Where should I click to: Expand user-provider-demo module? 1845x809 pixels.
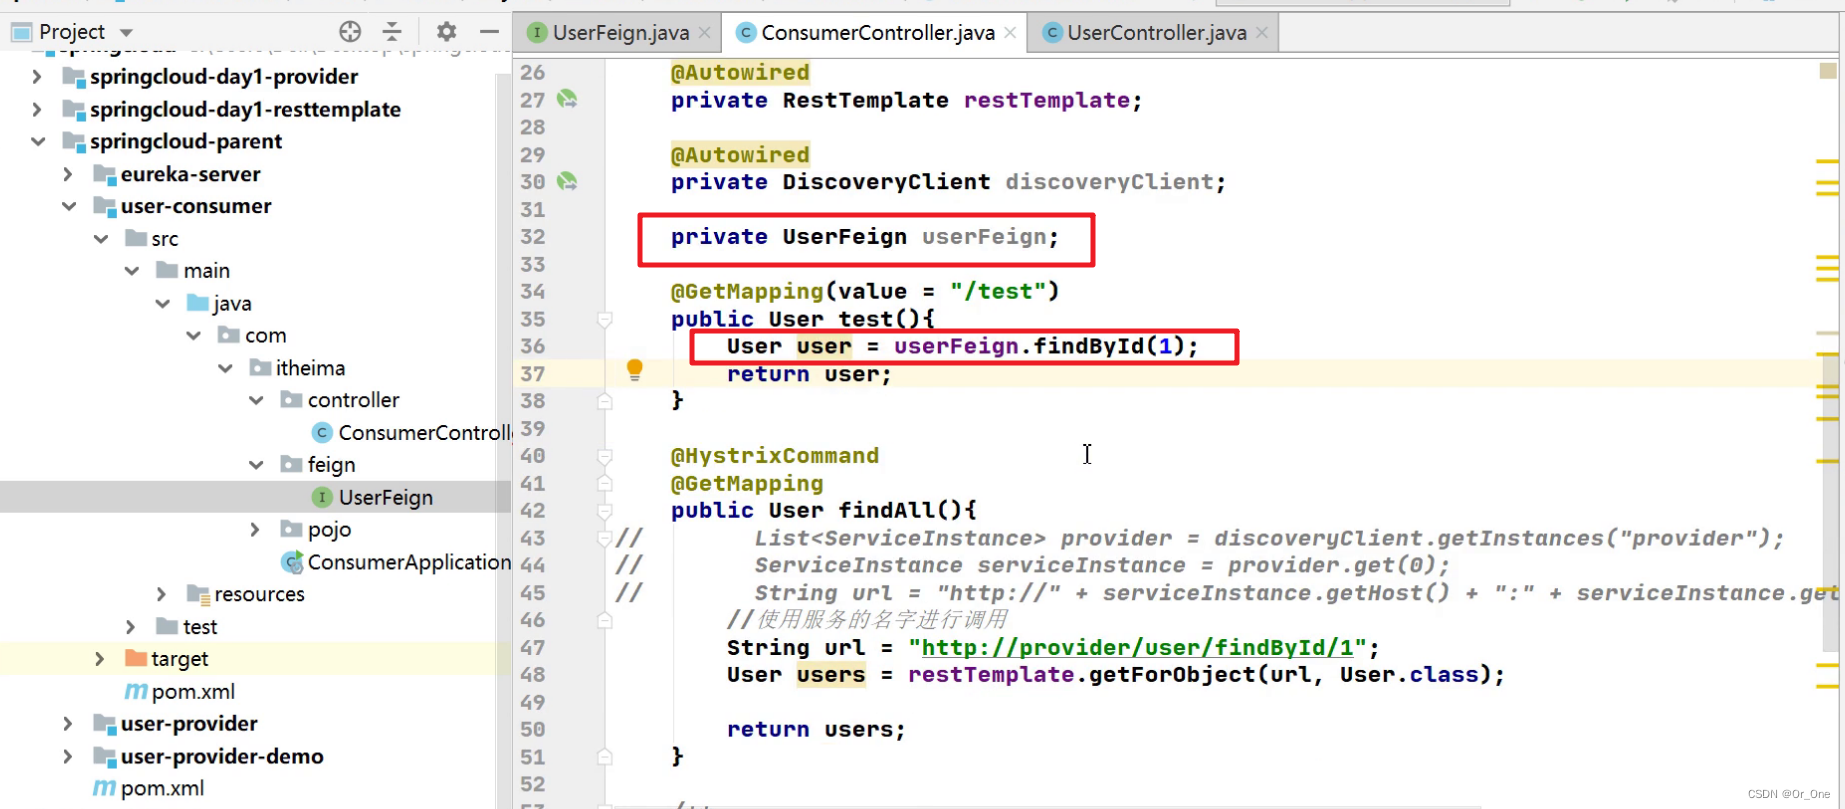[x=68, y=756]
